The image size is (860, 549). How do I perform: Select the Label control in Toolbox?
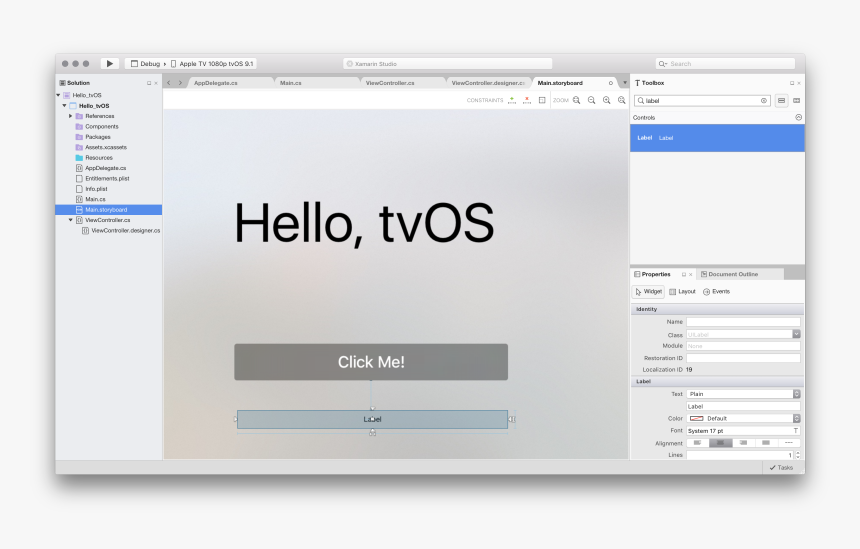point(717,138)
